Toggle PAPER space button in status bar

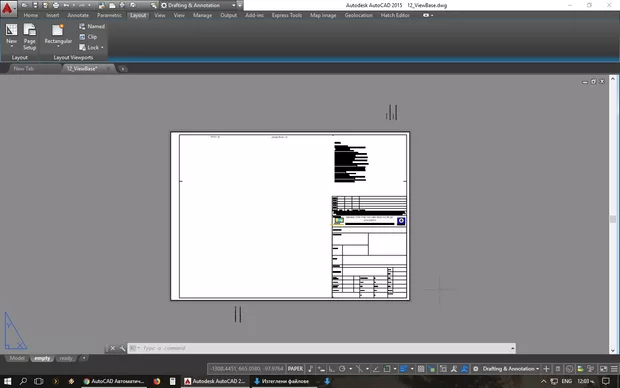pyautogui.click(x=295, y=369)
